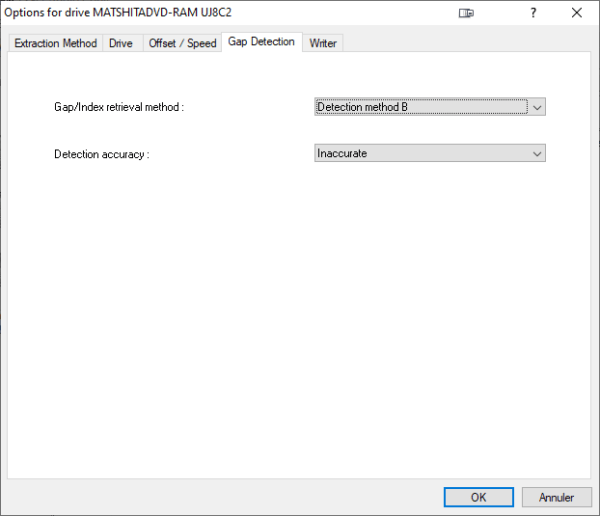
Task: Select the Gap Detection tab
Action: 262,42
